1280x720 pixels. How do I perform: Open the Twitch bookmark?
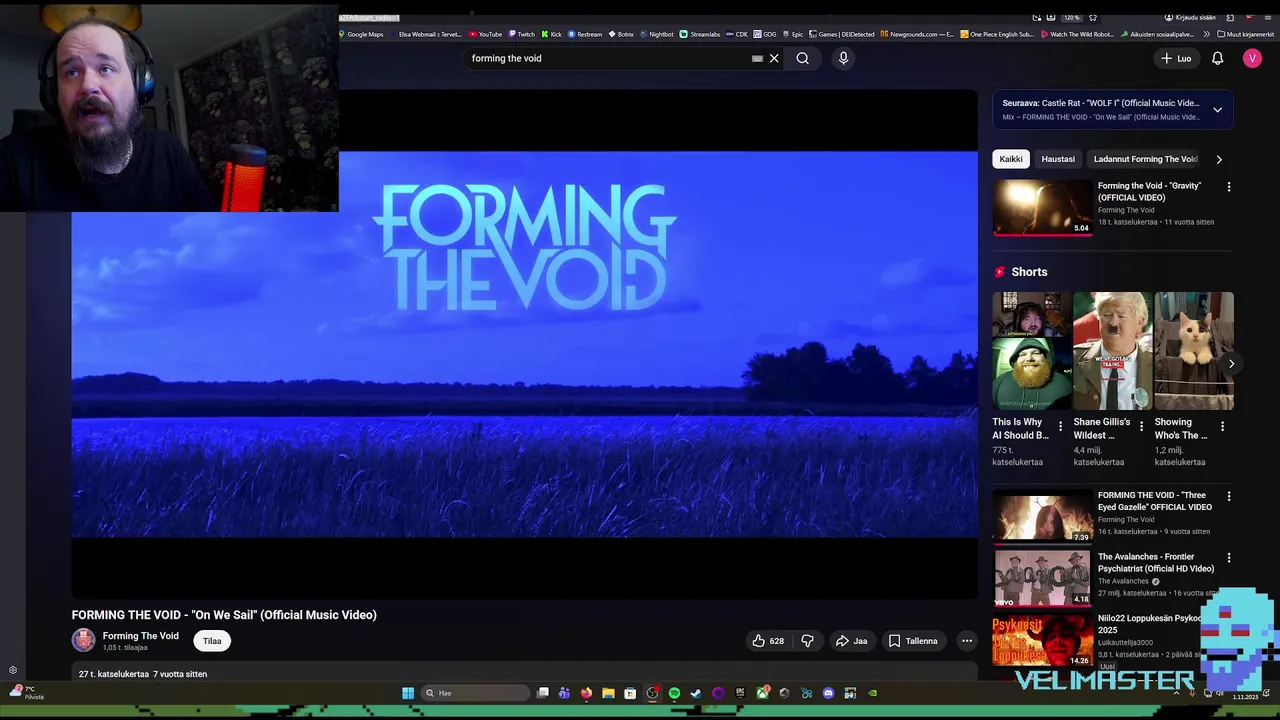click(x=522, y=34)
